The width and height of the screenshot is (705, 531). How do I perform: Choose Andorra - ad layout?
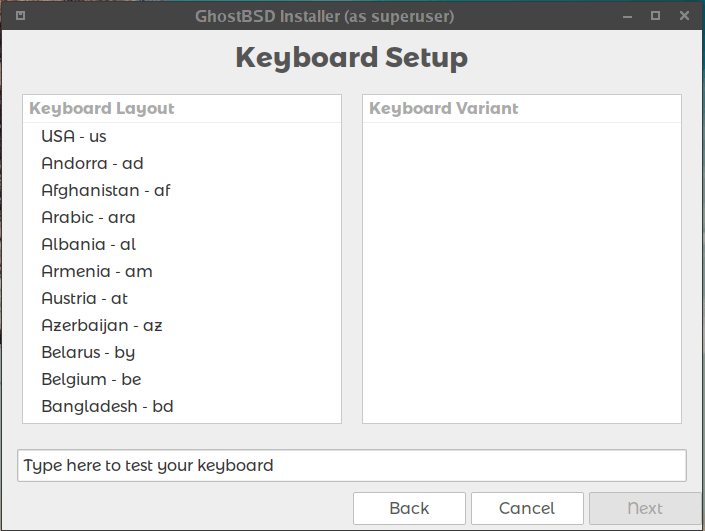click(x=93, y=163)
